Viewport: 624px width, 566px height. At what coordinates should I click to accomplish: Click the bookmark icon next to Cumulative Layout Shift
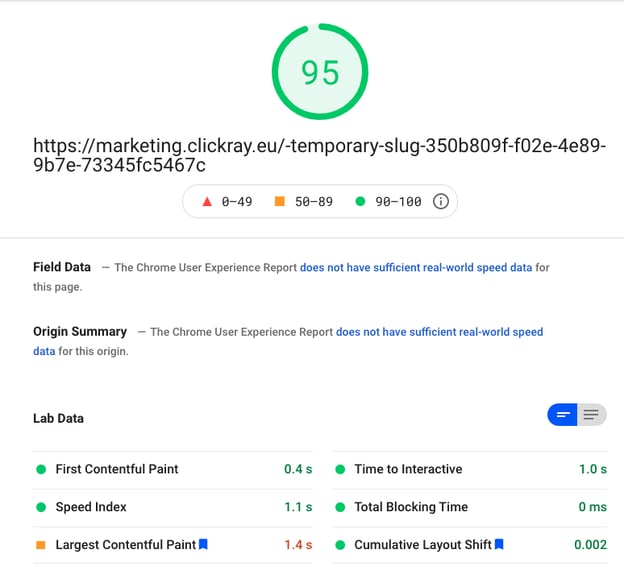coord(499,545)
